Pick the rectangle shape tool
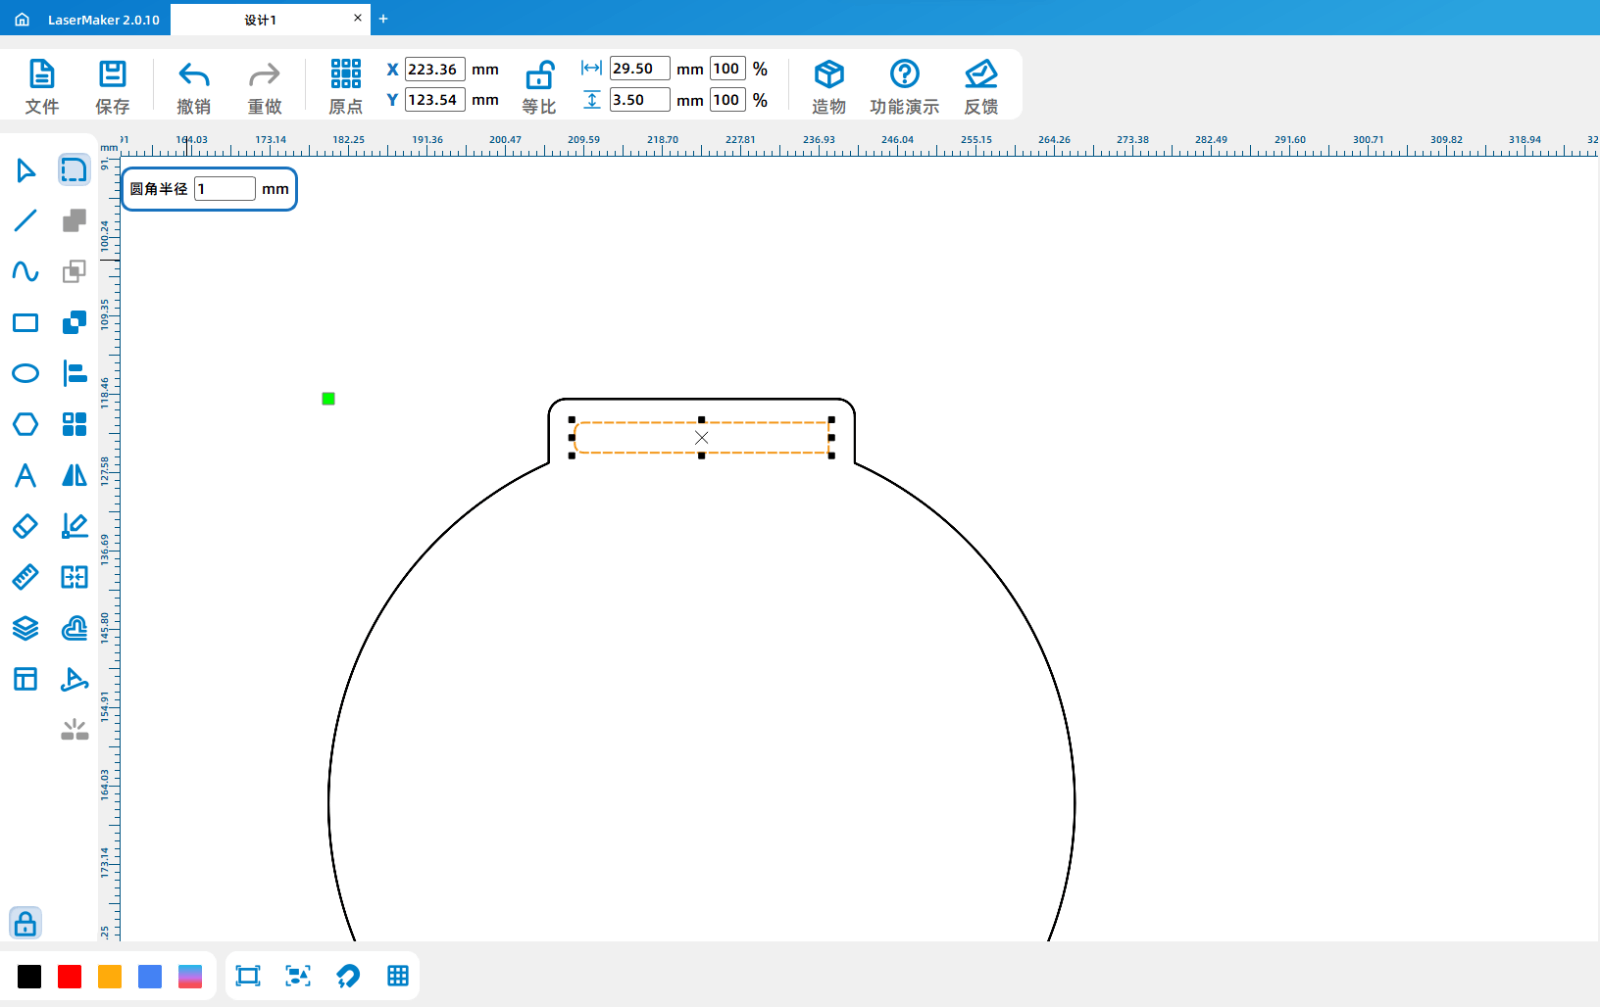The height and width of the screenshot is (1007, 1600). point(25,322)
